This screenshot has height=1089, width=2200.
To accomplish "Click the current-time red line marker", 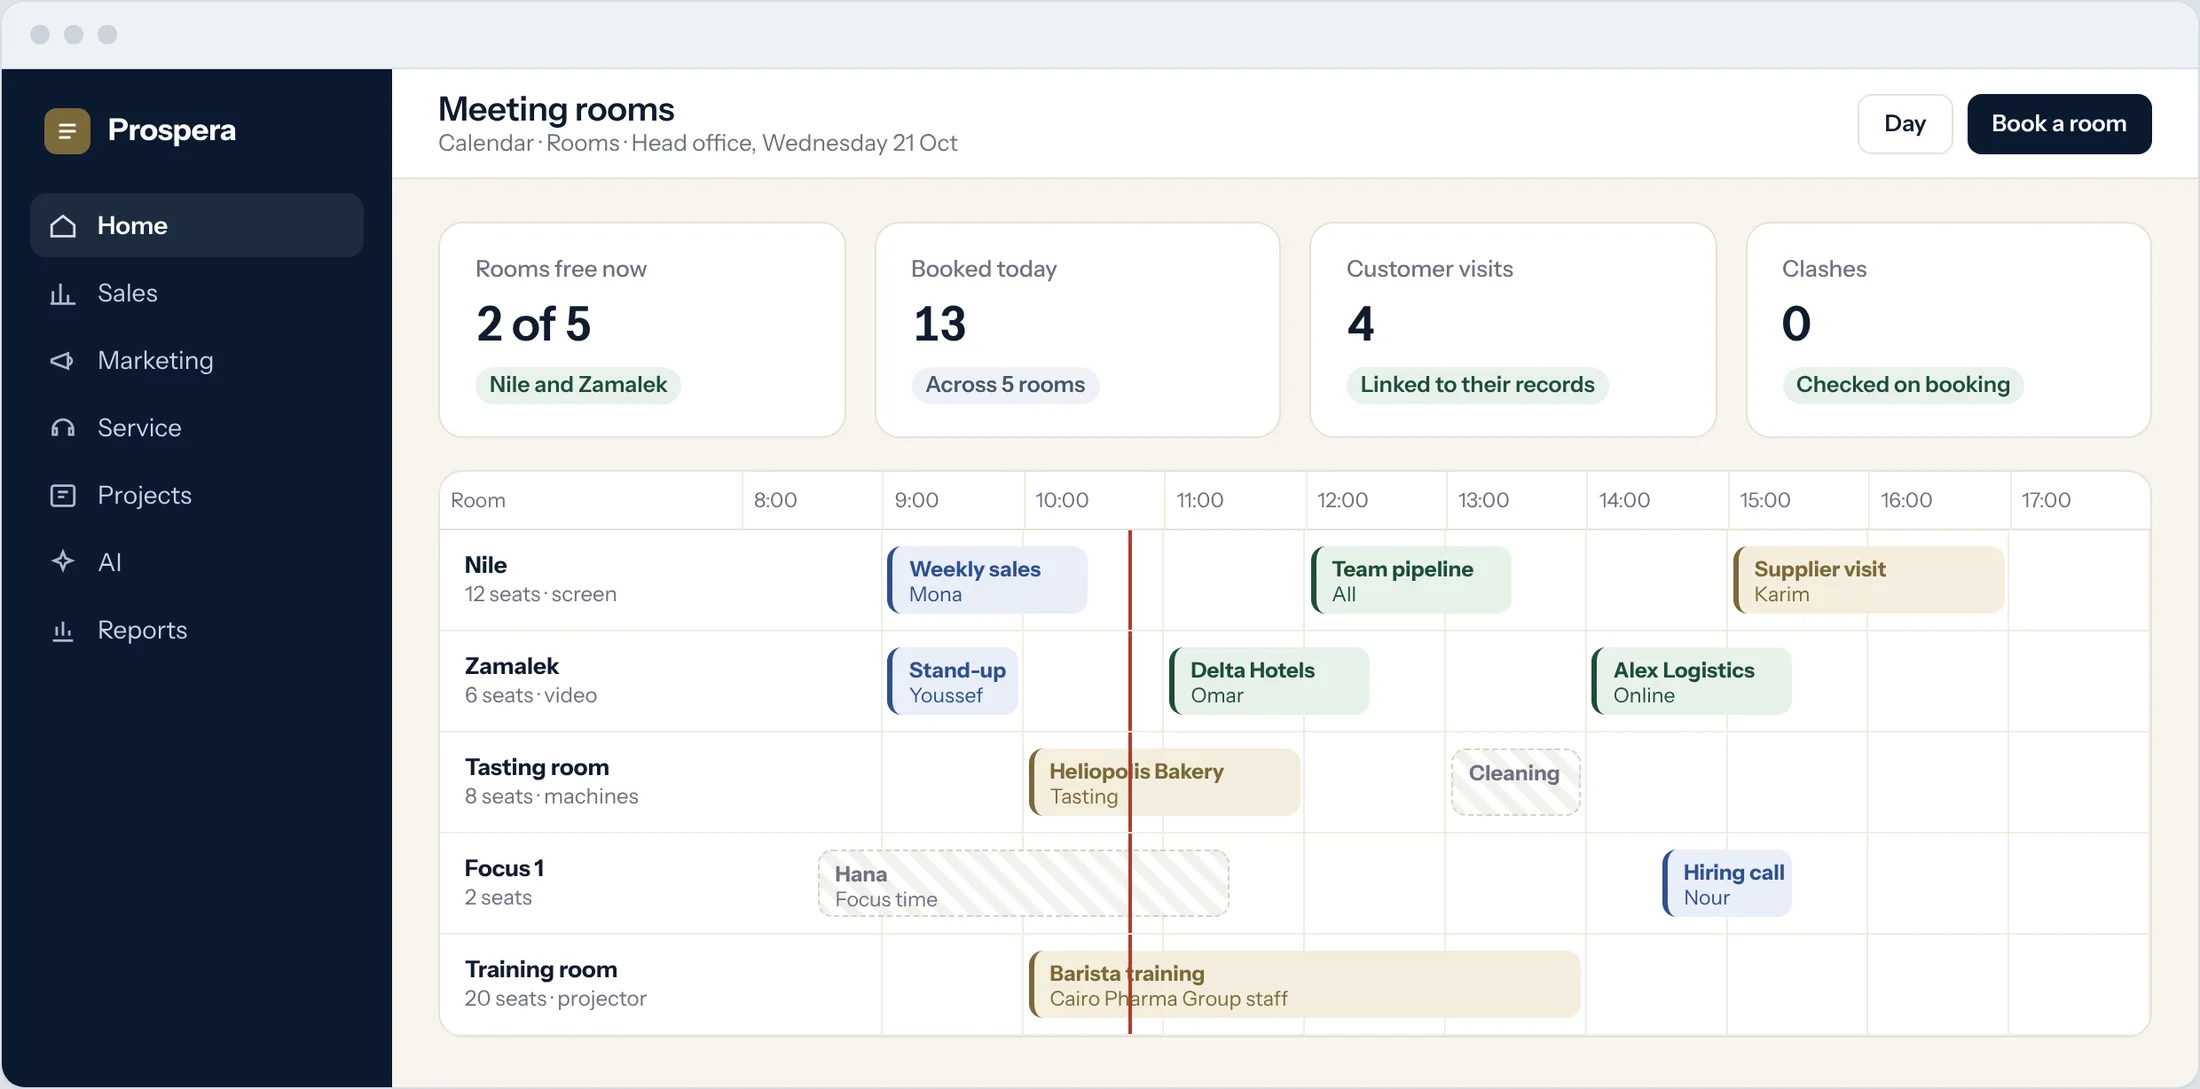I will [x=1130, y=782].
